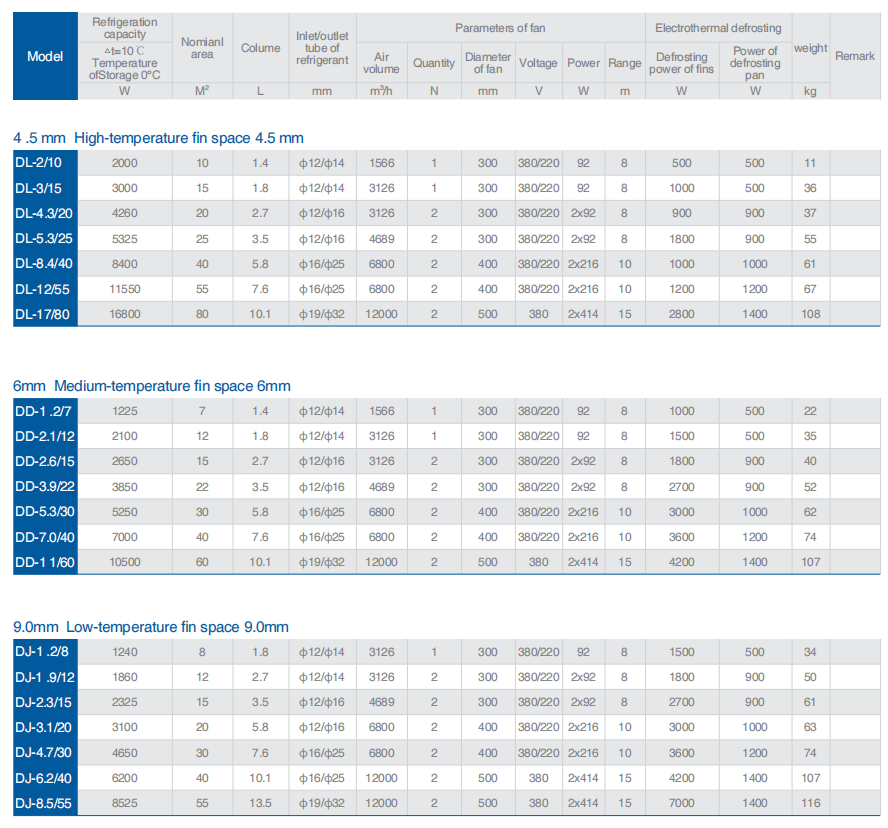Click the Low-temperature fin space 9.0mm heading
888x828 pixels.
tap(151, 627)
